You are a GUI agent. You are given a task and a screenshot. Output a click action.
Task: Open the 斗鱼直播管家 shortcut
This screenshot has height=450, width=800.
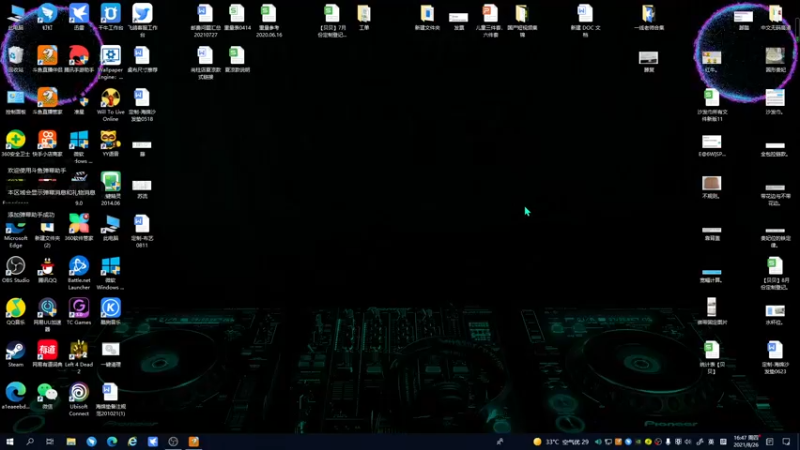tap(47, 101)
